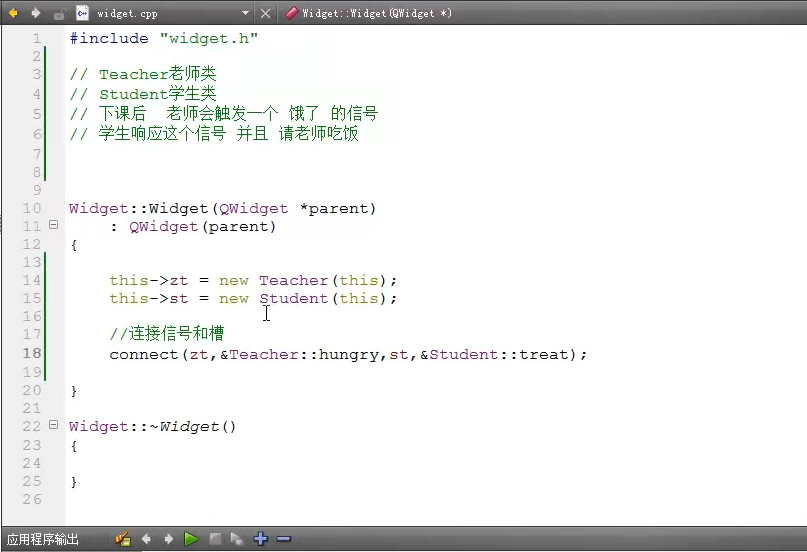Click the C++ file icon beside widget.cpp
The width and height of the screenshot is (807, 552).
pyautogui.click(x=82, y=13)
